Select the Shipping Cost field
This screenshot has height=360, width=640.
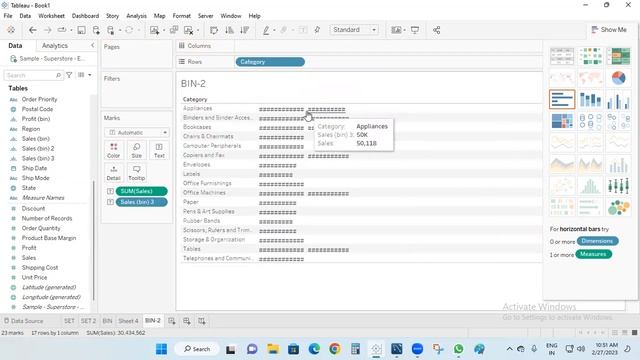click(40, 267)
